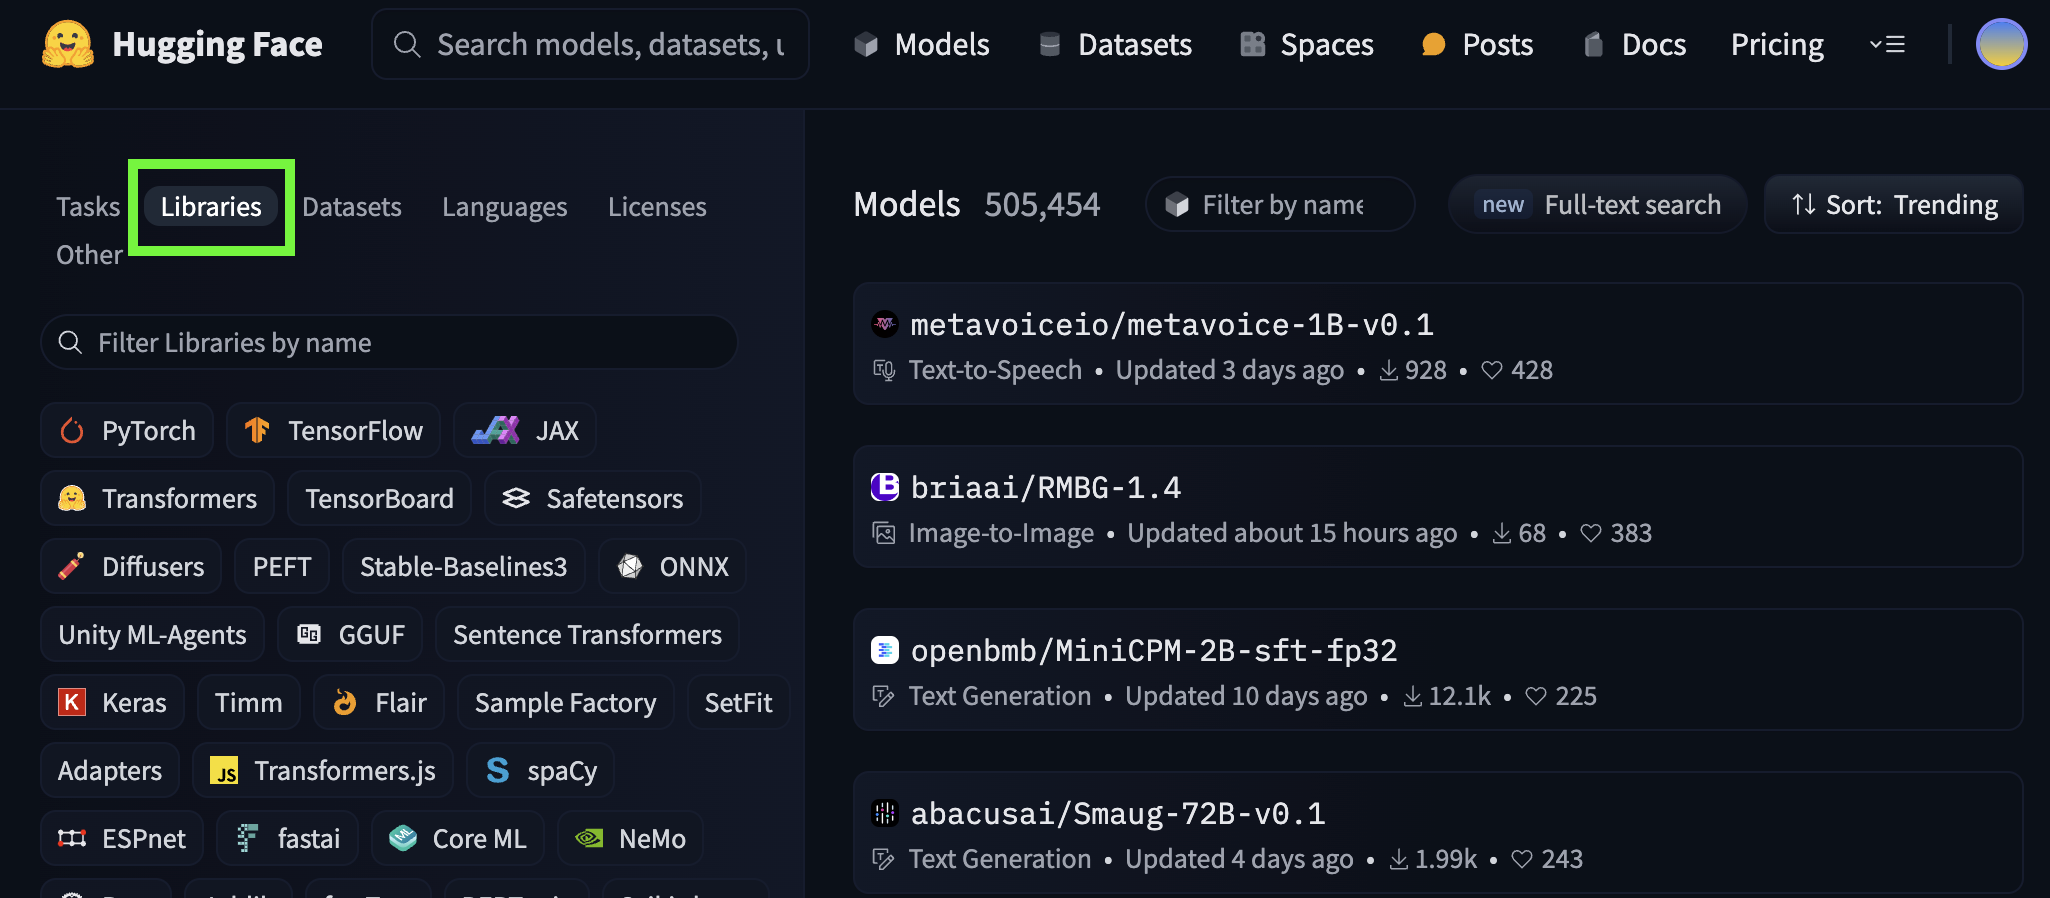Click the metavoiceio organization avatar icon
2050x898 pixels.
[x=885, y=324]
